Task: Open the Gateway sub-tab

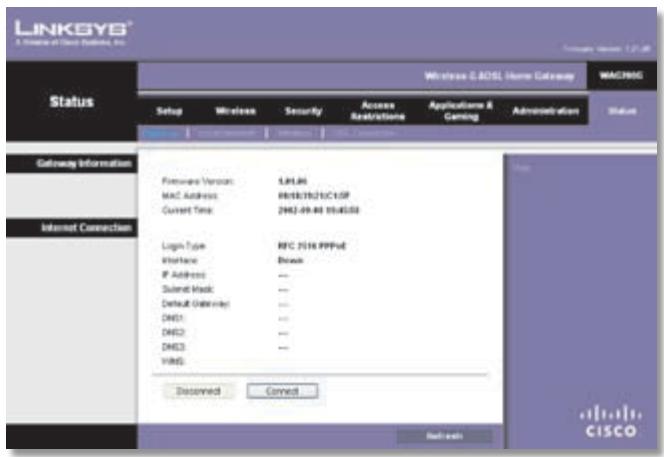Action: (161, 133)
